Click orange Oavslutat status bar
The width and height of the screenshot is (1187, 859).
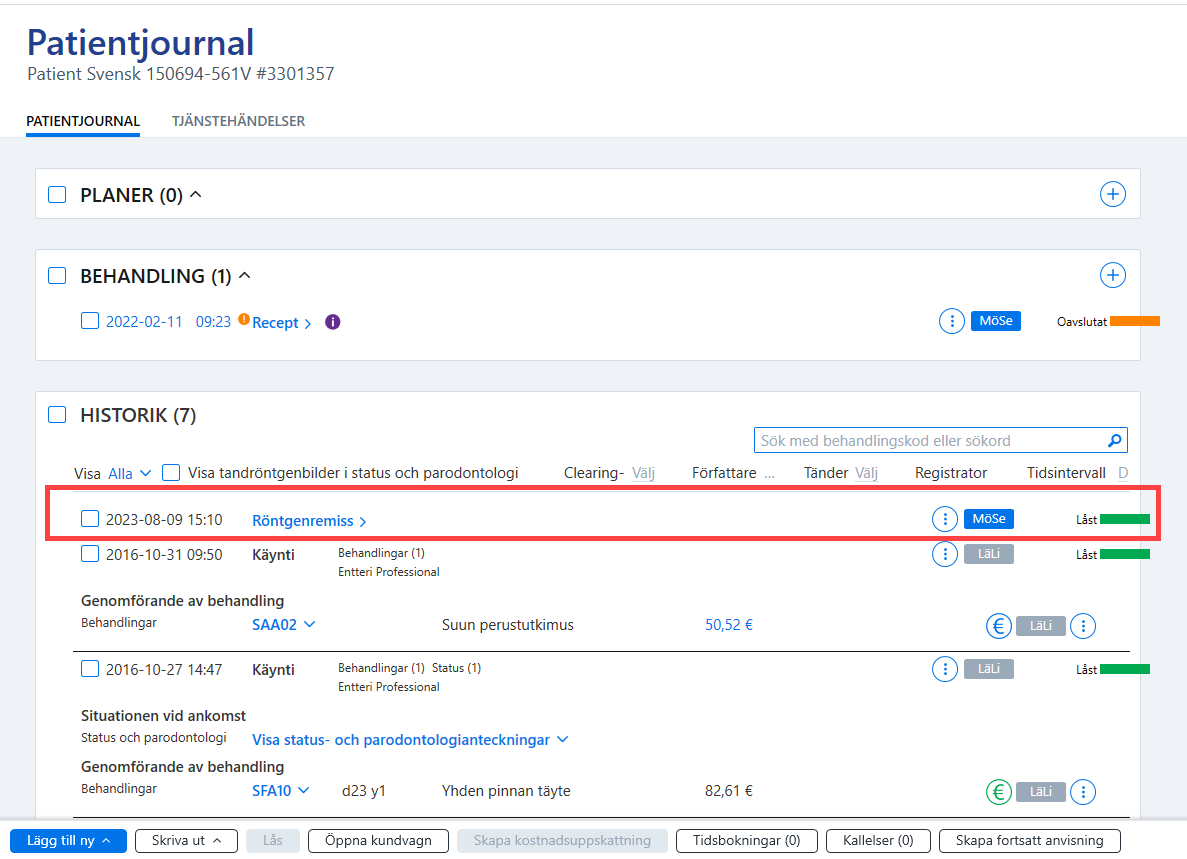click(x=1135, y=322)
